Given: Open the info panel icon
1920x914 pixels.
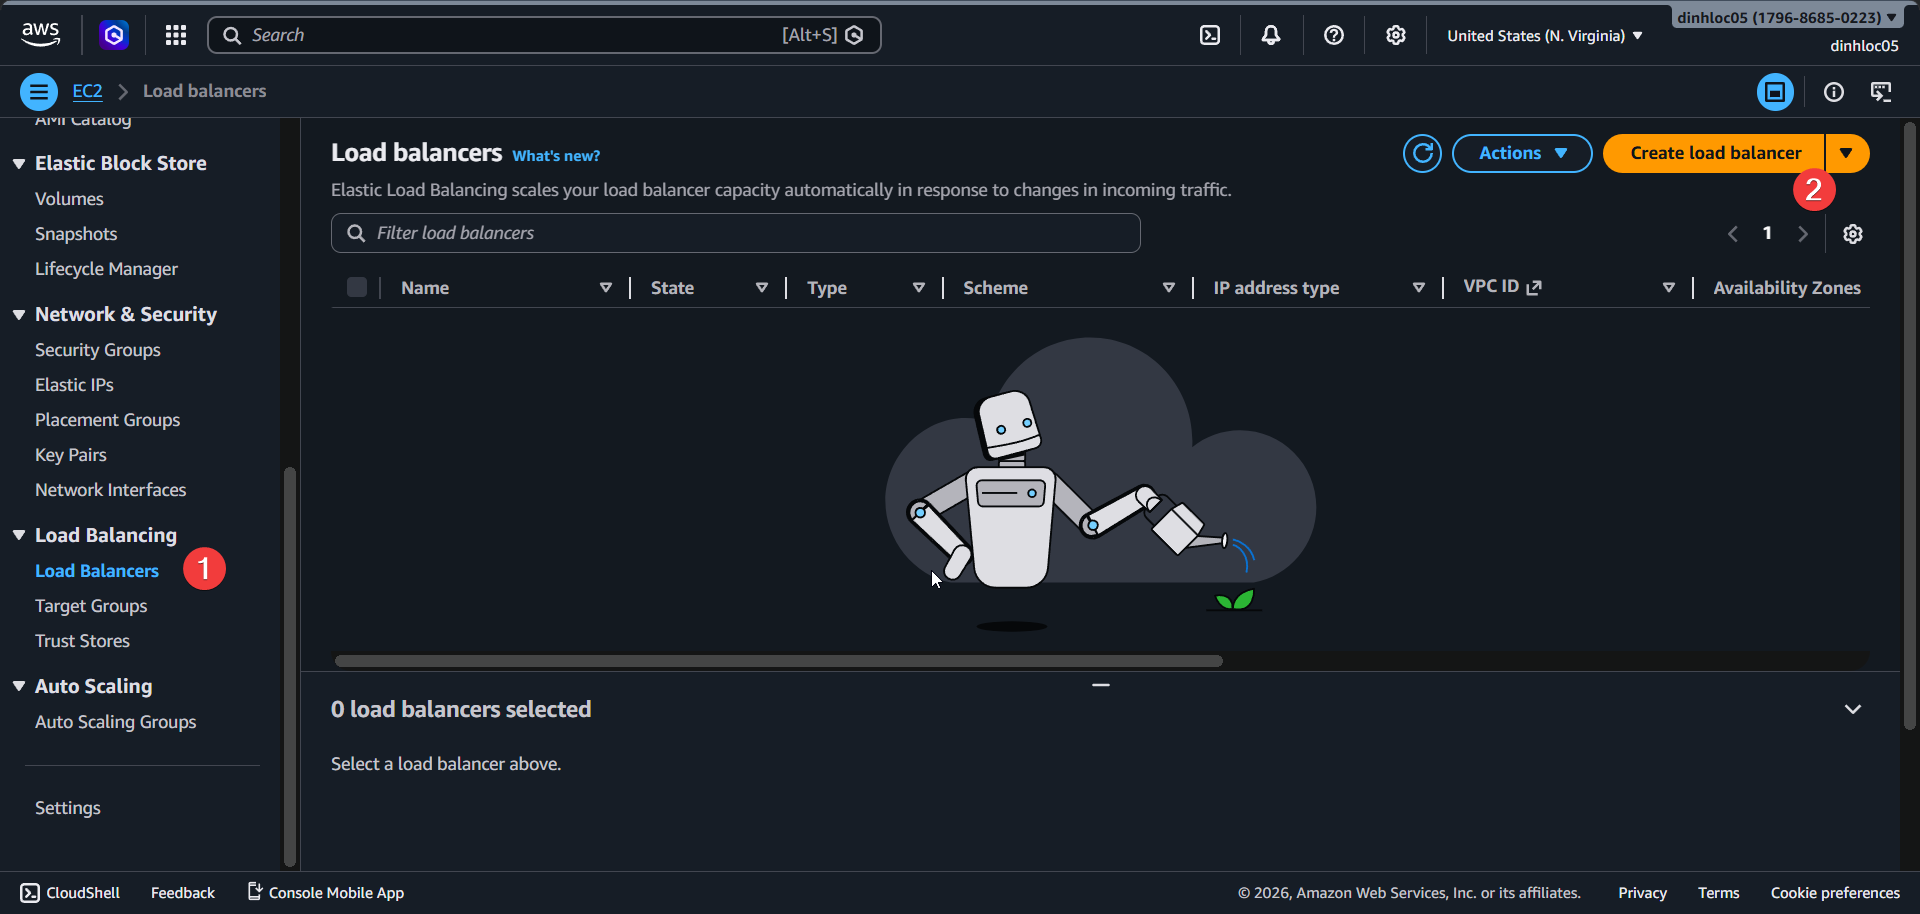Looking at the screenshot, I should pyautogui.click(x=1834, y=91).
